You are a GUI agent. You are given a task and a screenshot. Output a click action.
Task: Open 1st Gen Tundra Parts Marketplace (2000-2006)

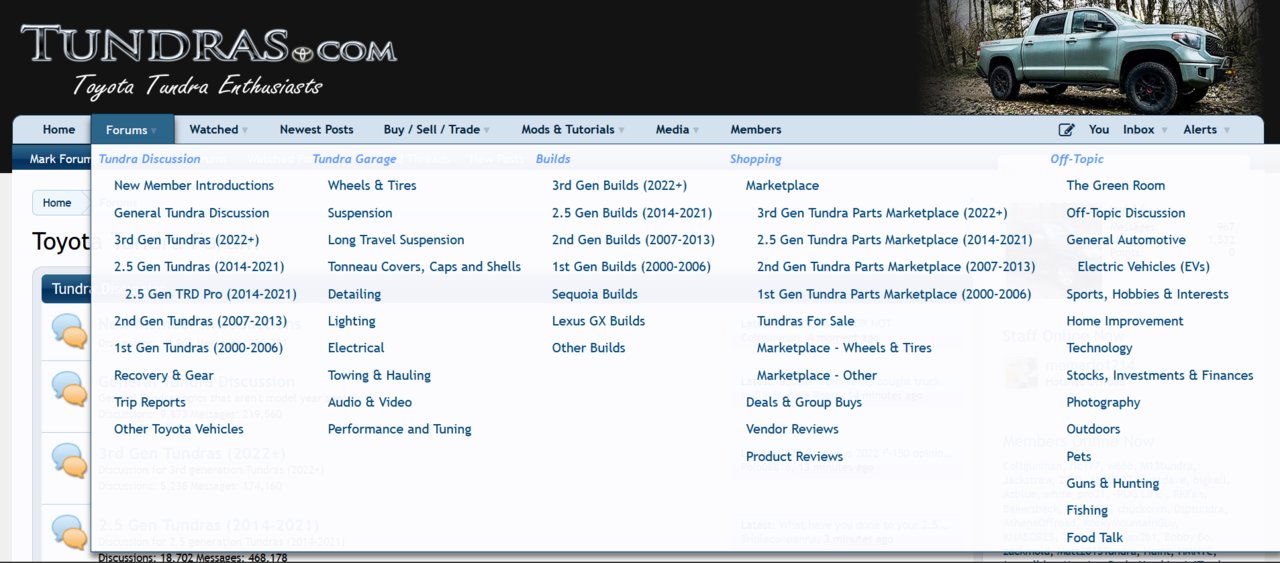[894, 294]
